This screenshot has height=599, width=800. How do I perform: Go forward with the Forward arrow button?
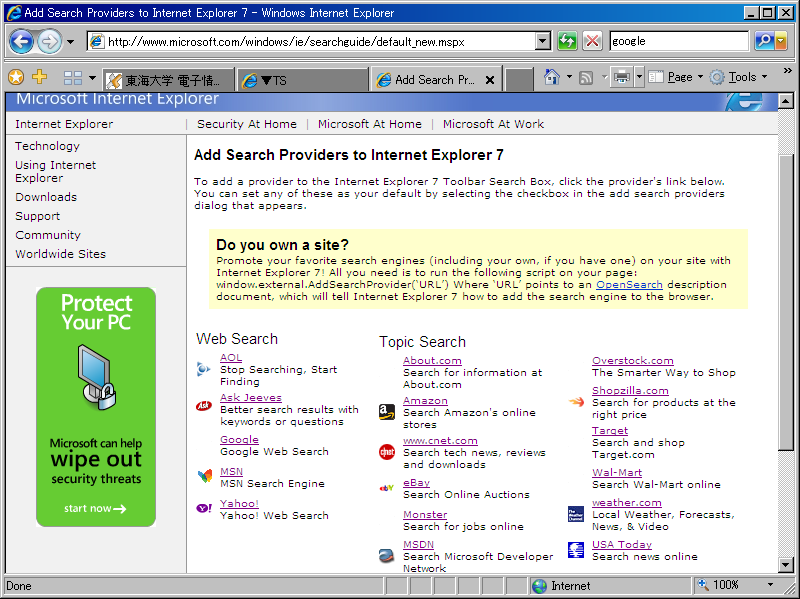pos(49,41)
